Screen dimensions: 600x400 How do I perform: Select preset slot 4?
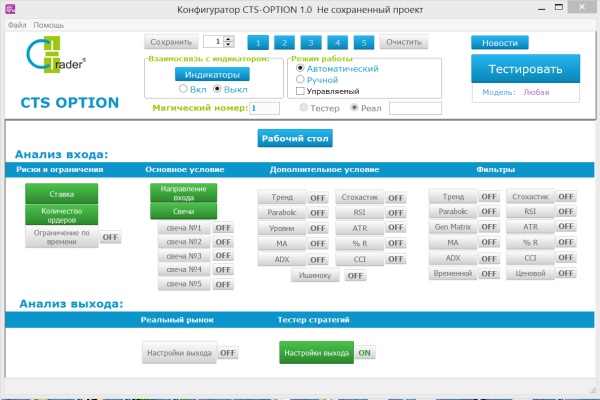[x=337, y=42]
